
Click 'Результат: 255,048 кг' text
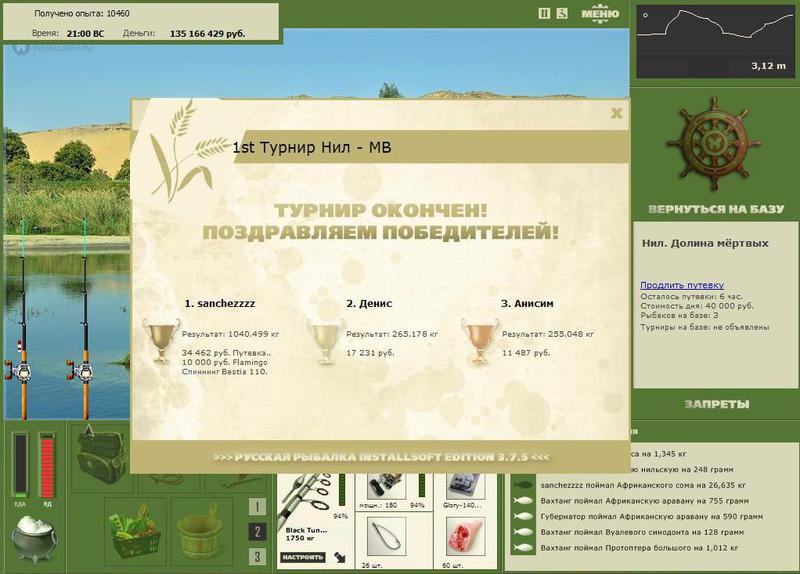[x=547, y=335]
